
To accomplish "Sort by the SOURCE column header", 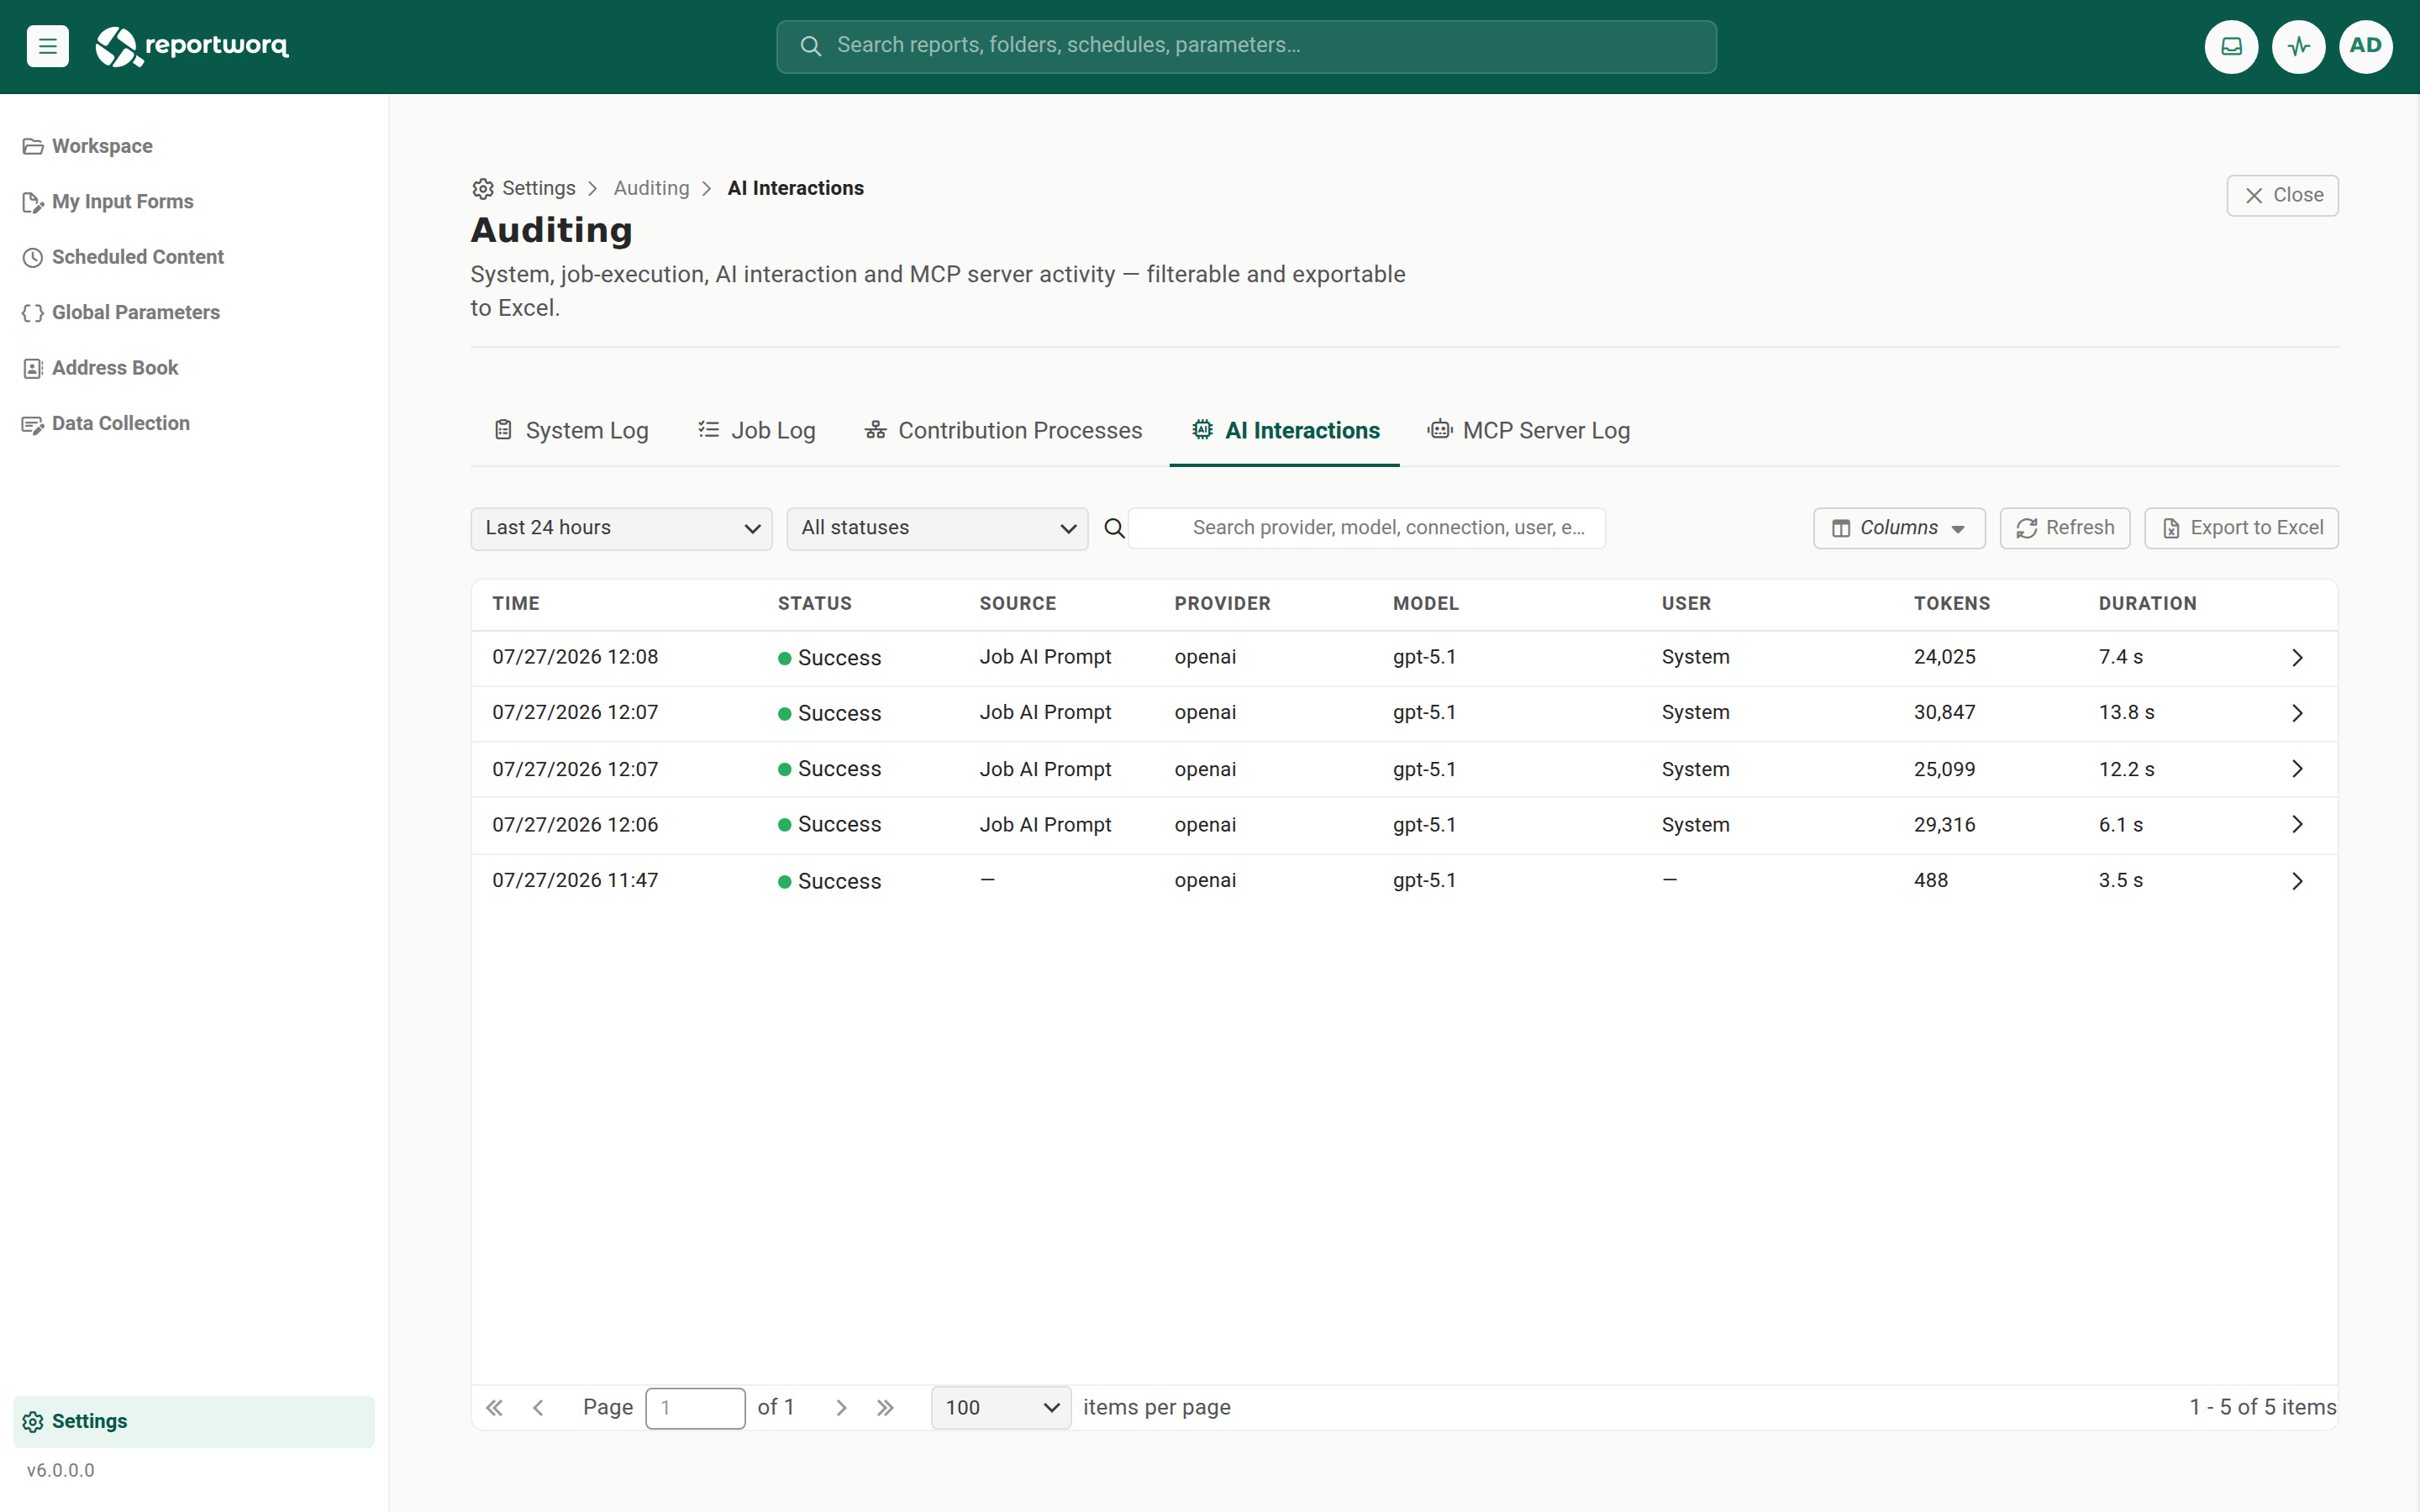I will coord(1018,604).
